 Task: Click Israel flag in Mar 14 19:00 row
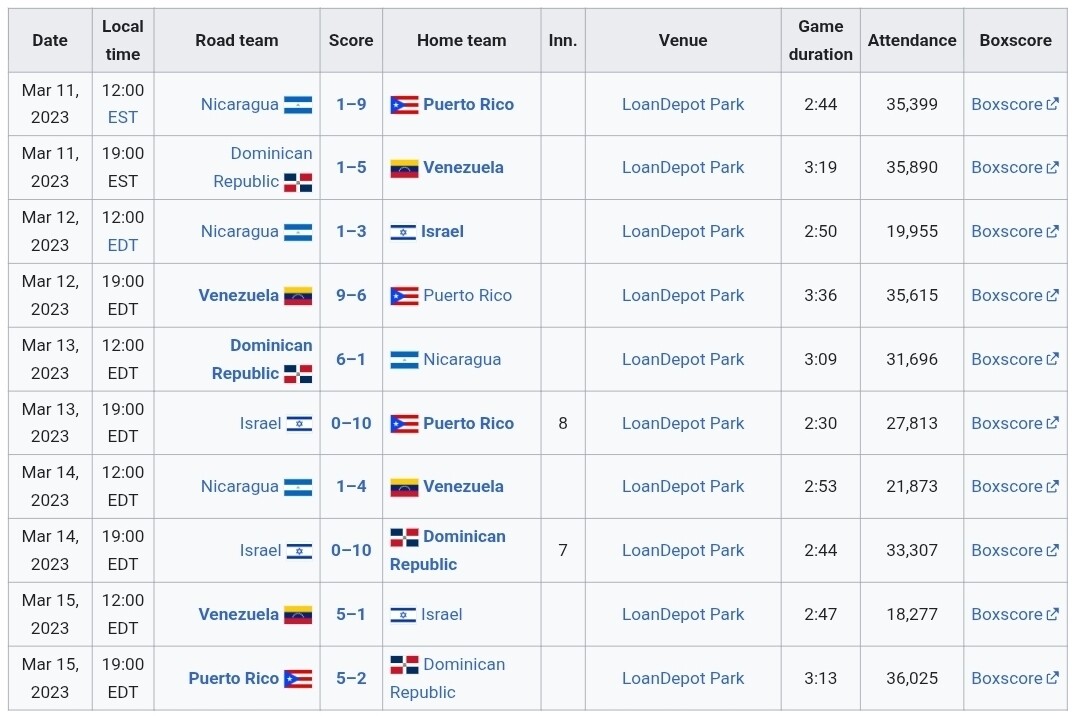pos(299,551)
